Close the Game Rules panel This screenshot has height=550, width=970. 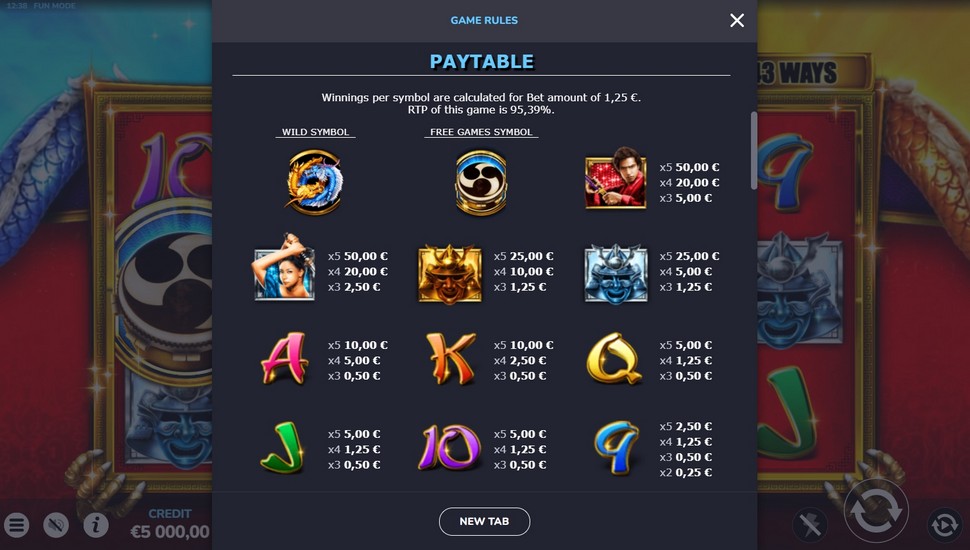[x=737, y=20]
